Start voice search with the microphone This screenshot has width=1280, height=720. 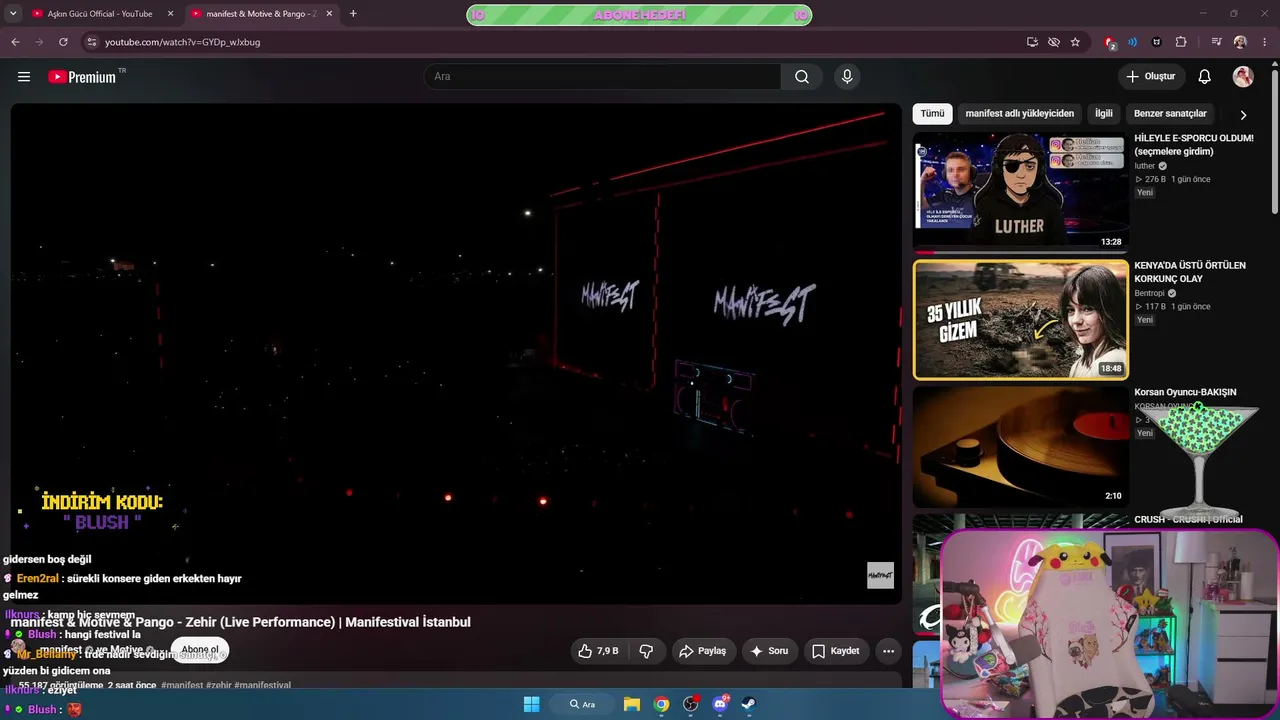pyautogui.click(x=847, y=77)
